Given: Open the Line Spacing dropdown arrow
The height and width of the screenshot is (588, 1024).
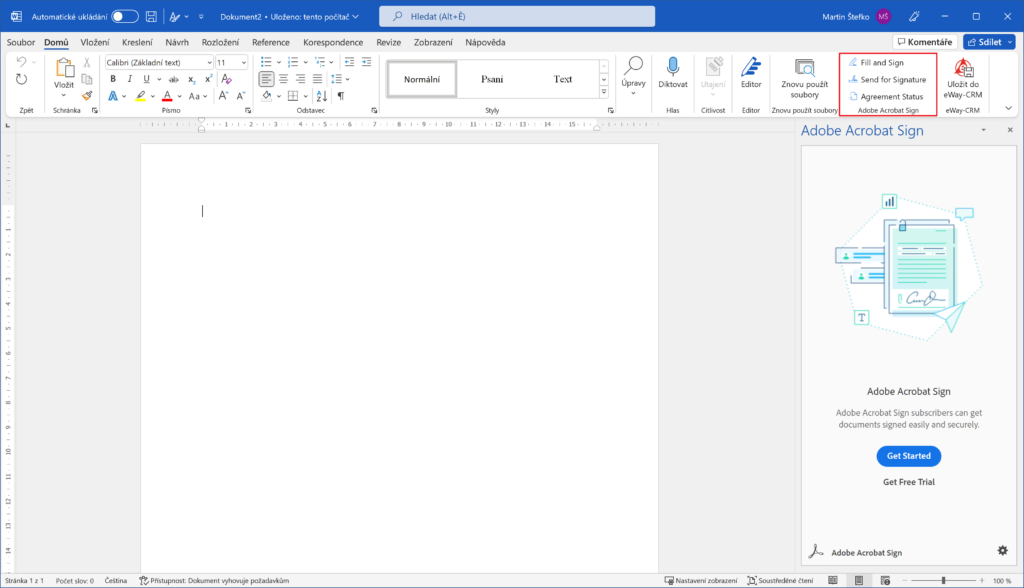Looking at the screenshot, I should click(x=347, y=79).
